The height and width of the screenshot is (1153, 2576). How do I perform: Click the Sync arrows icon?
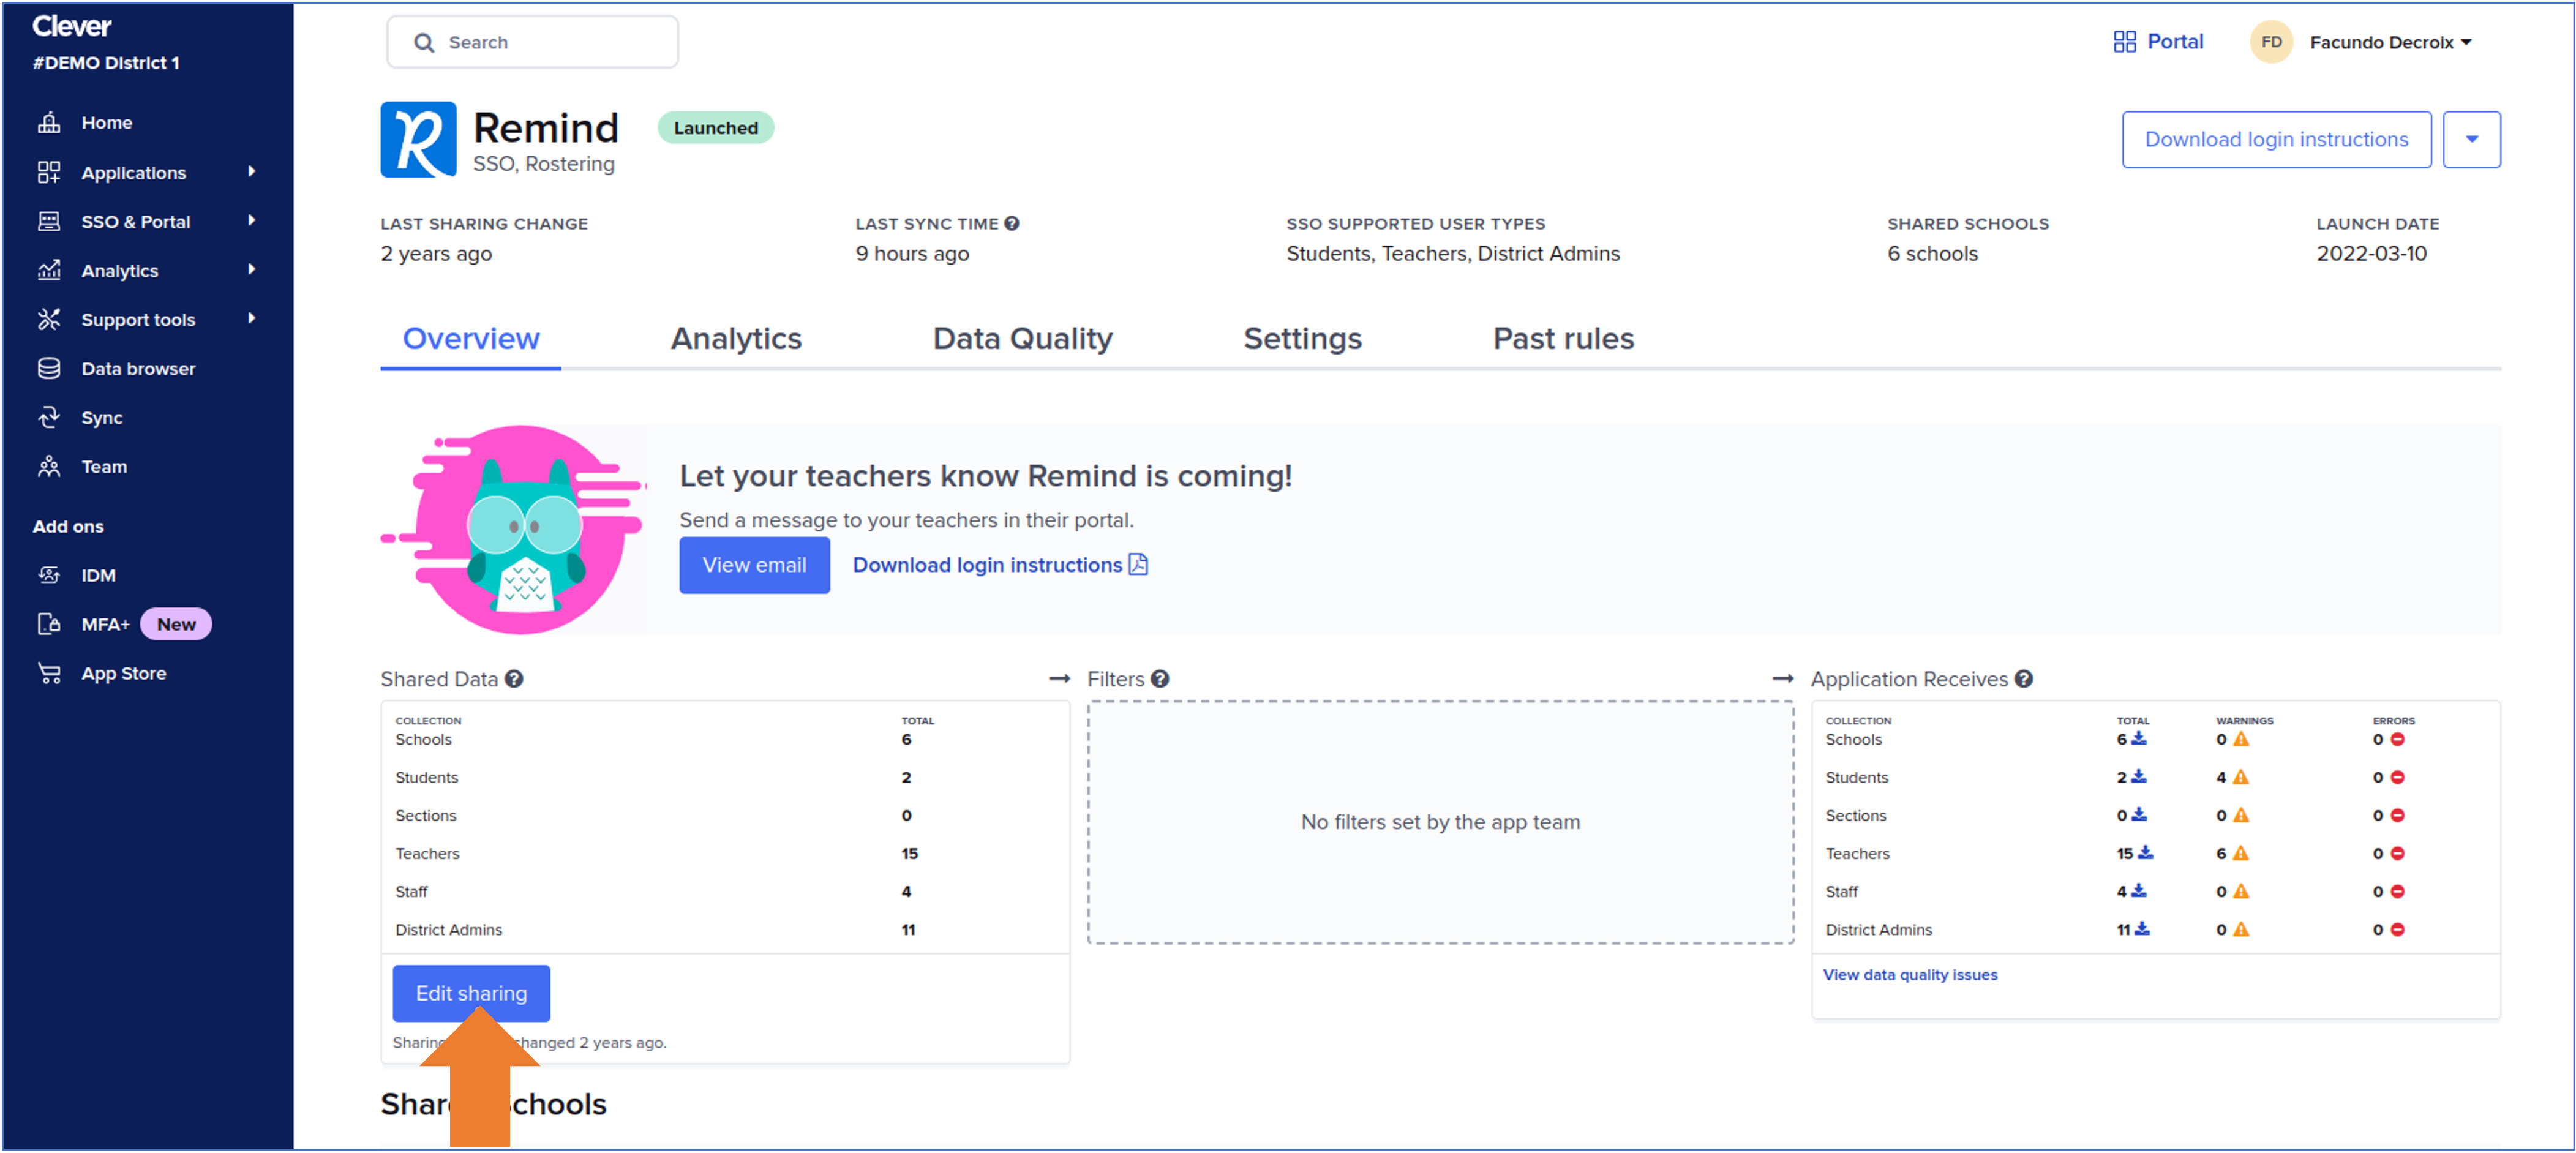tap(49, 418)
